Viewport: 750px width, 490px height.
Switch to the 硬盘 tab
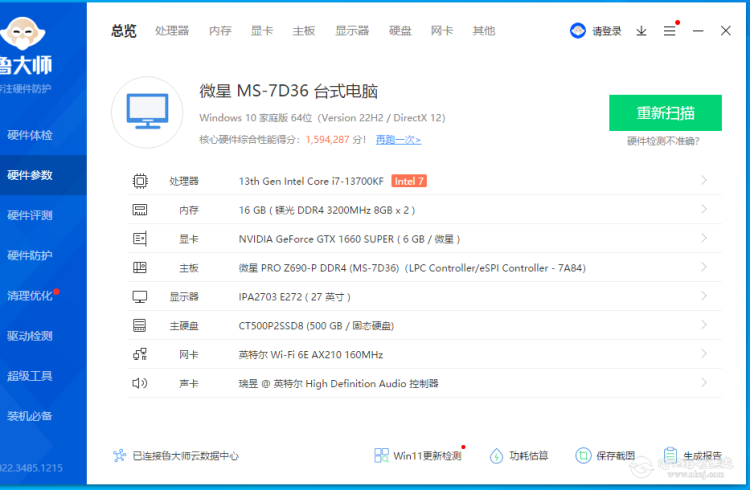pos(400,31)
